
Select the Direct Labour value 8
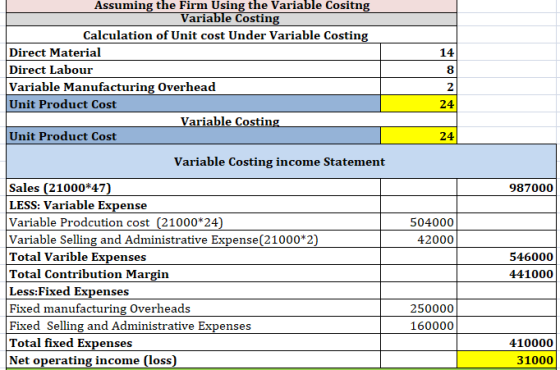coord(419,69)
